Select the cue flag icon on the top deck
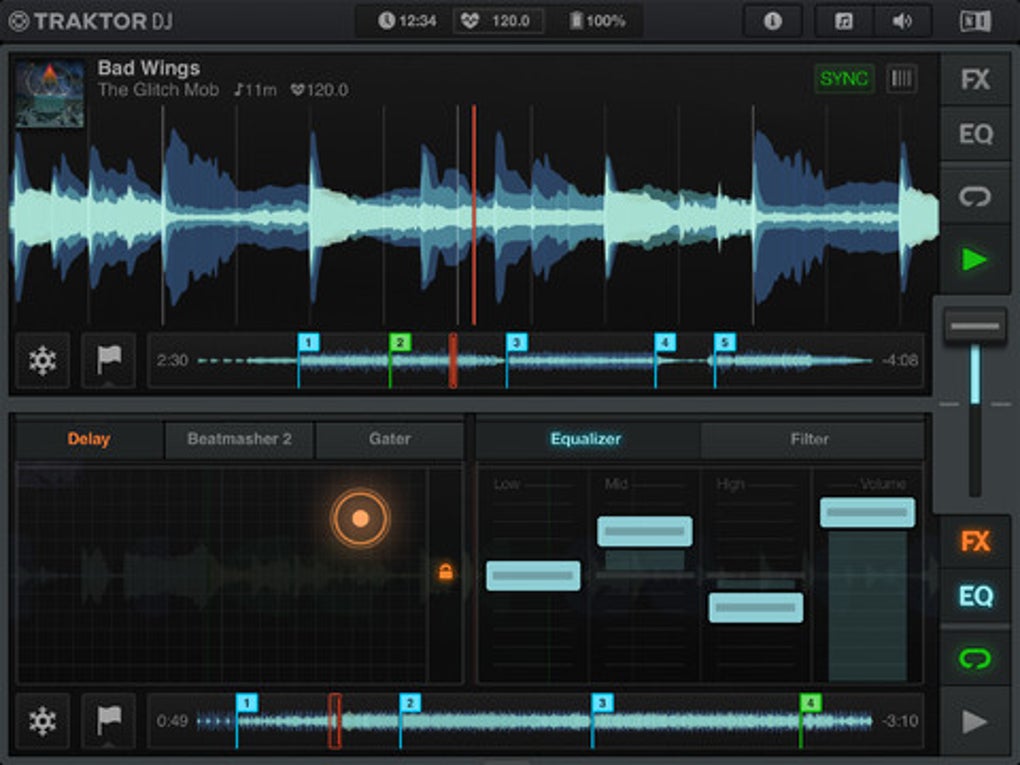 (x=107, y=359)
